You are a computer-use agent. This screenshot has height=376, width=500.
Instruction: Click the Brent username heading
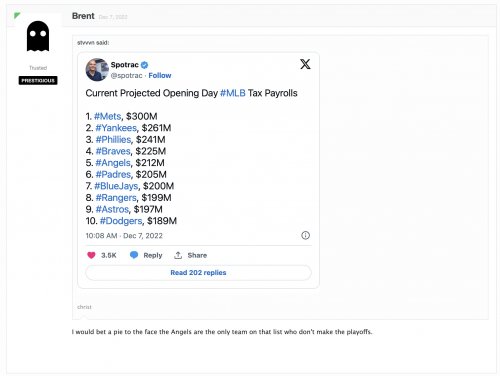pos(83,16)
